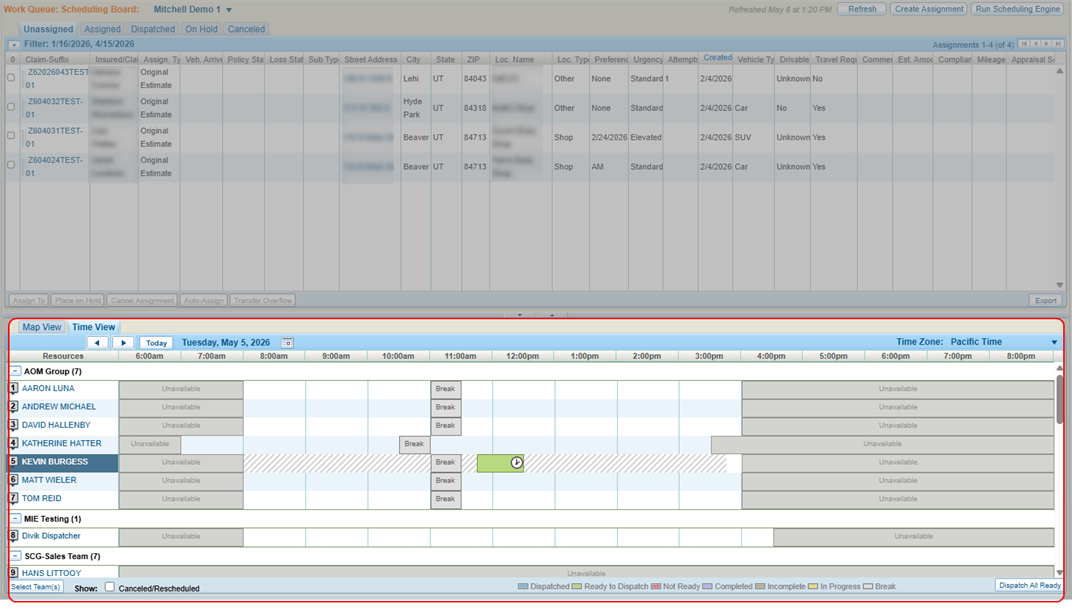Open claim link Z604031TEST-01
This screenshot has height=609, width=1072.
pyautogui.click(x=55, y=137)
